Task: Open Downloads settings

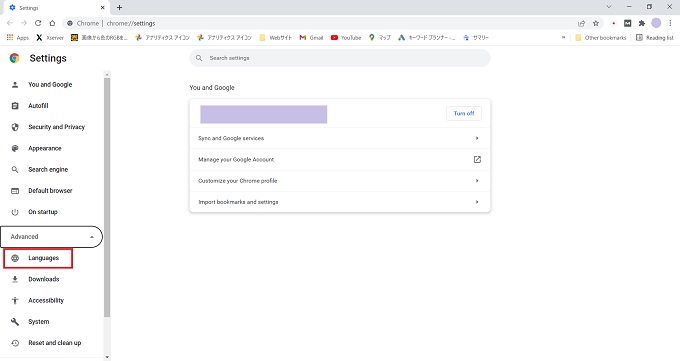Action: 43,279
